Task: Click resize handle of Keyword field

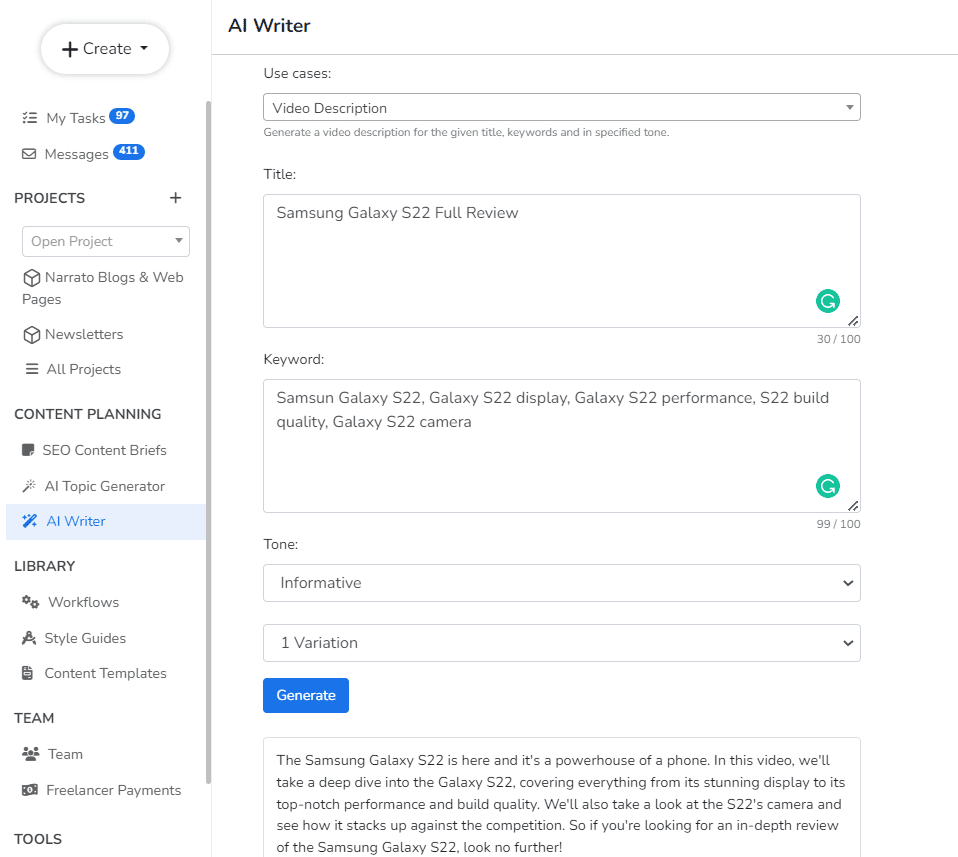Action: click(x=854, y=506)
